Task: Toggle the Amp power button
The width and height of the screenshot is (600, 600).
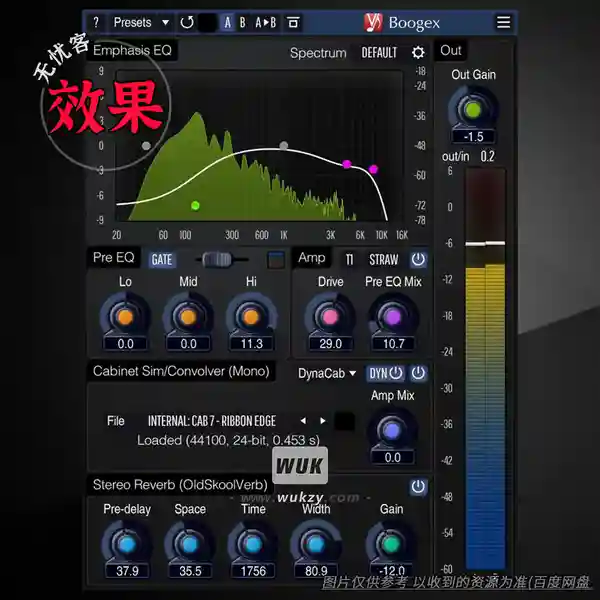Action: [x=418, y=260]
